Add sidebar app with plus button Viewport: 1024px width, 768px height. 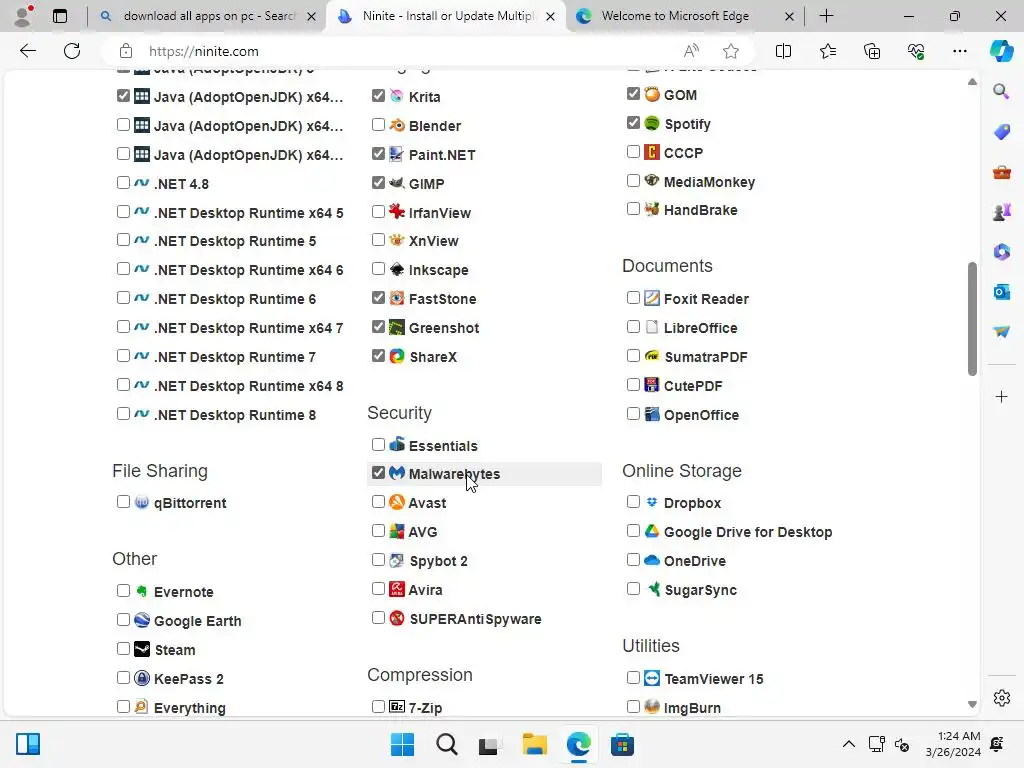[1001, 396]
